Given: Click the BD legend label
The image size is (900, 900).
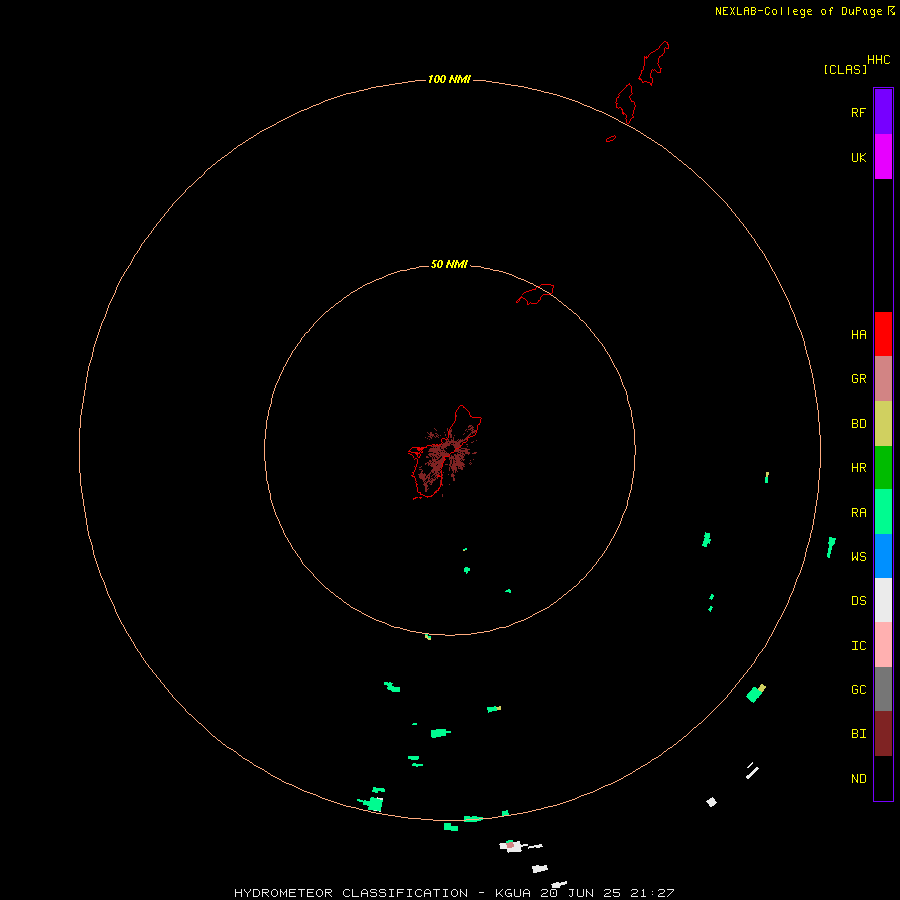Looking at the screenshot, I should (x=858, y=424).
